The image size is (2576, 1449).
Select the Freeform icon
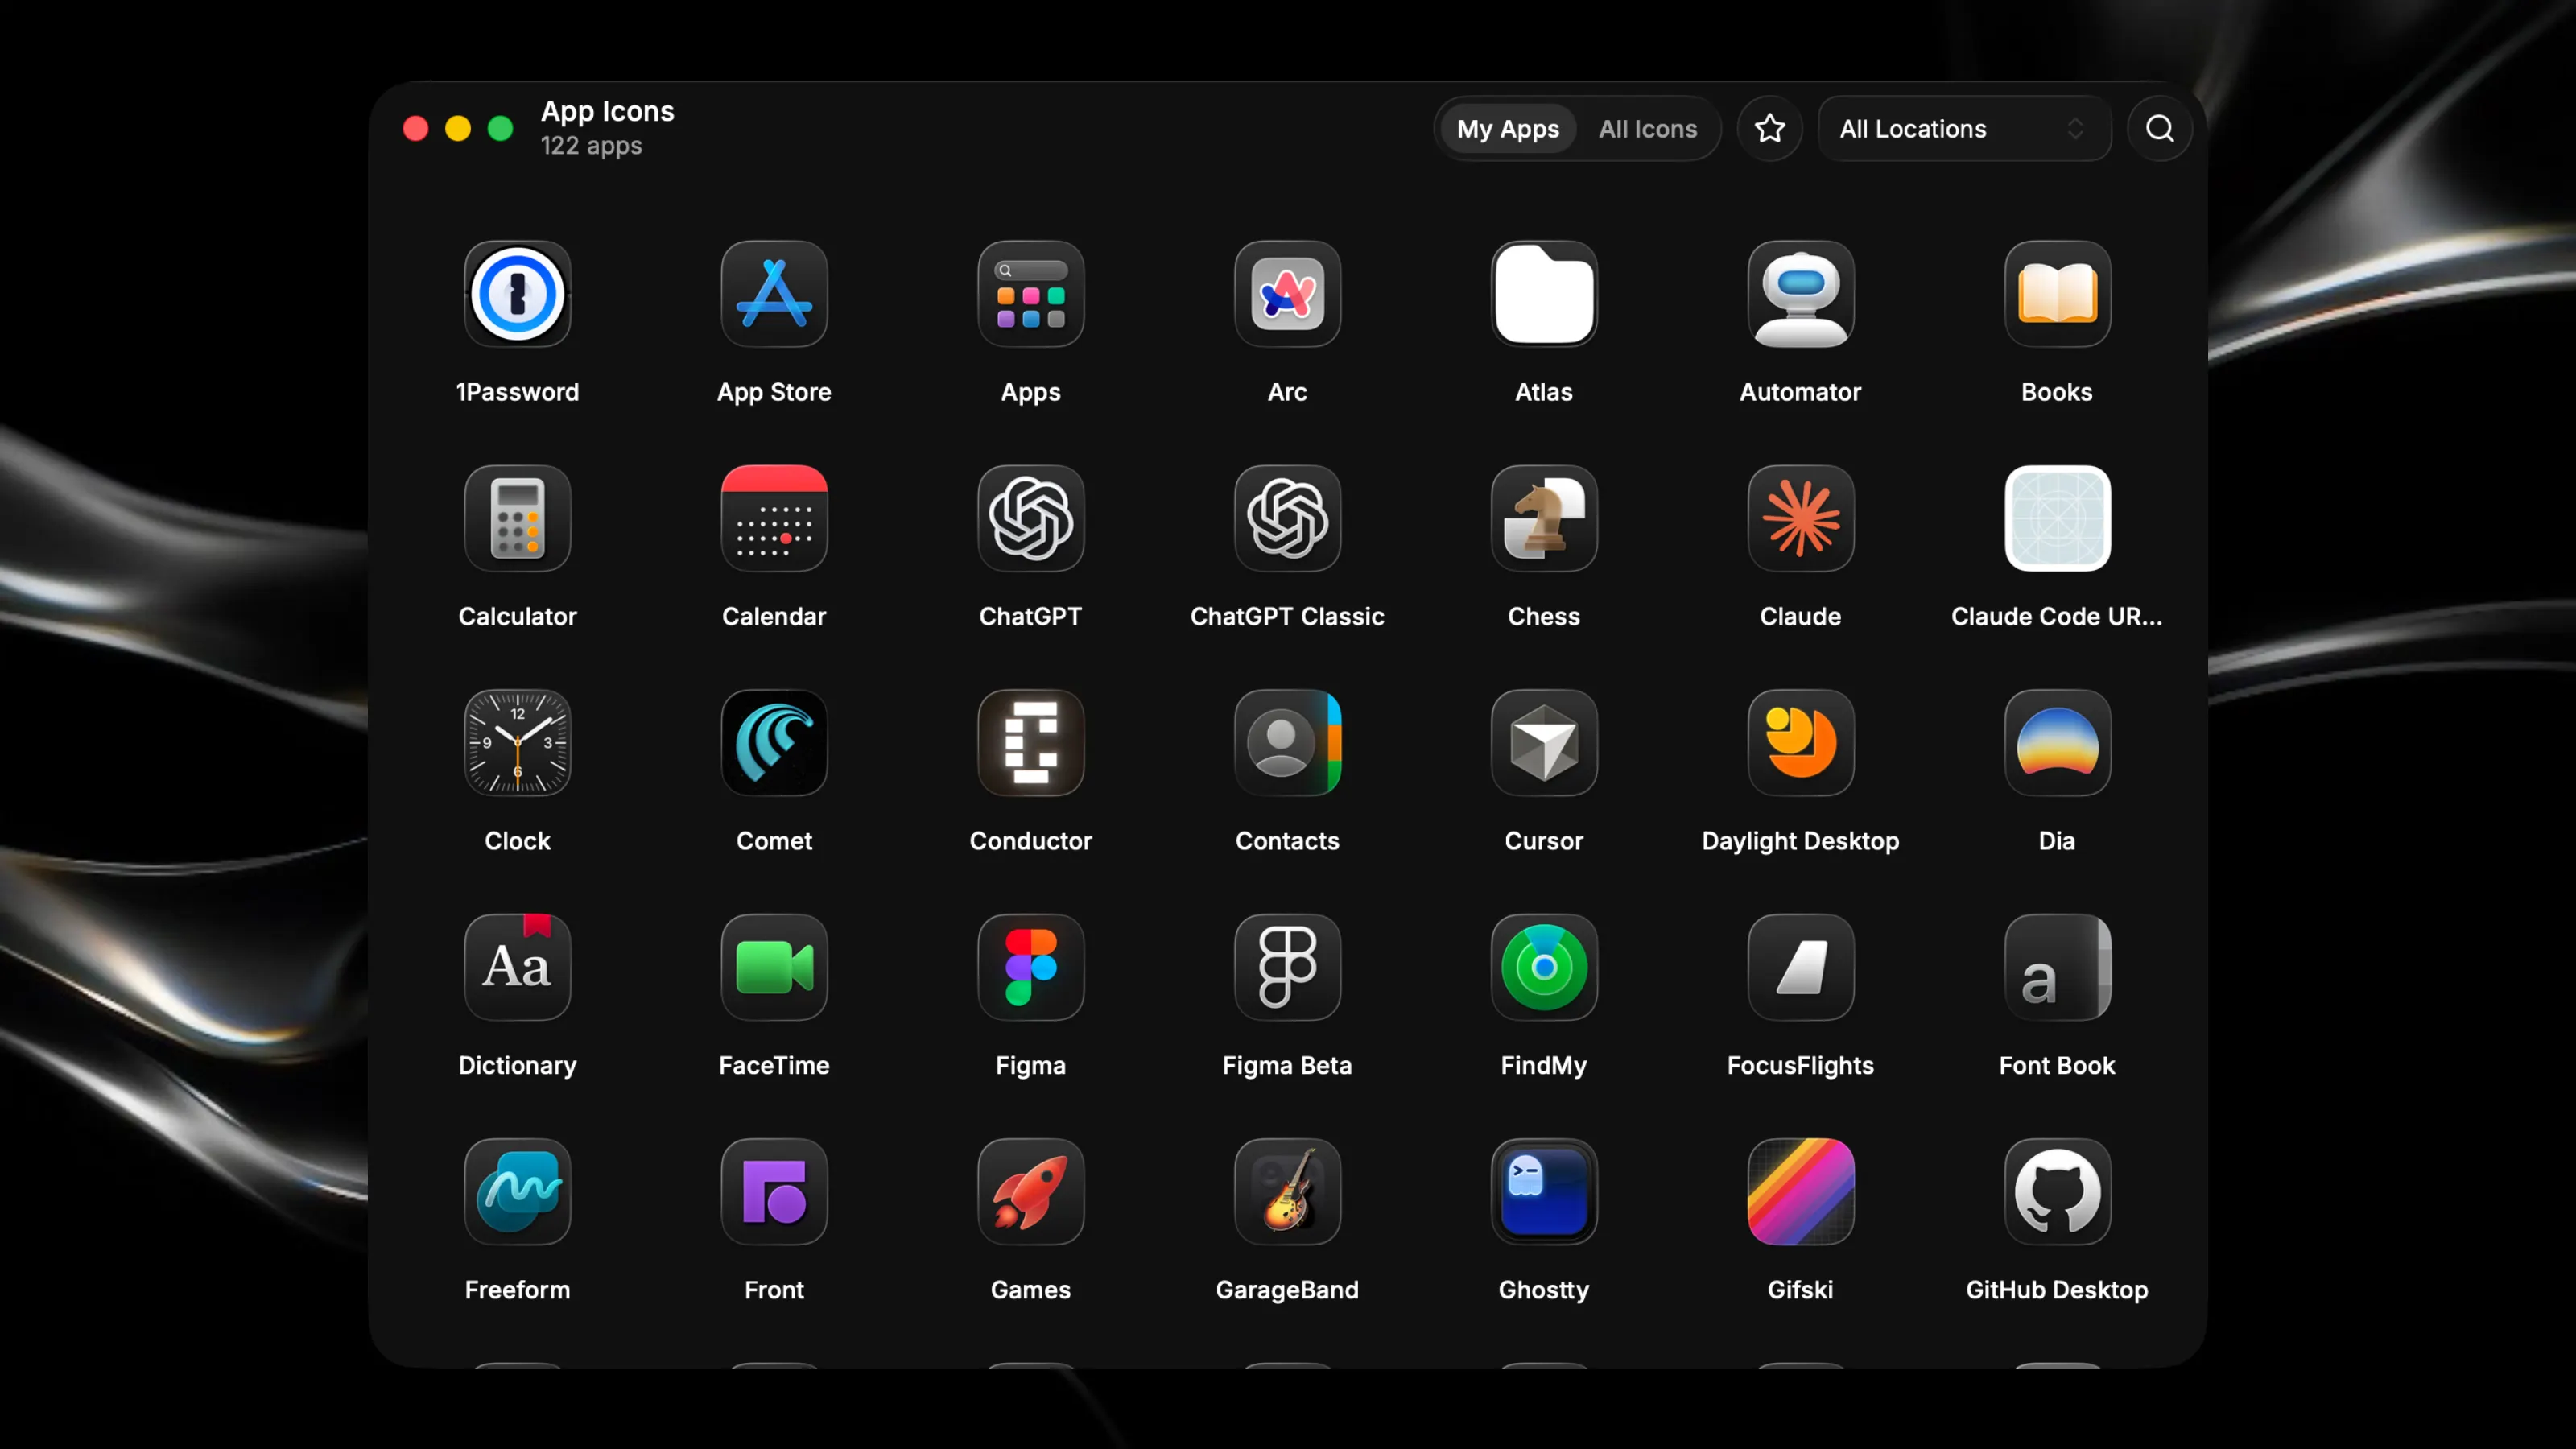click(517, 1192)
